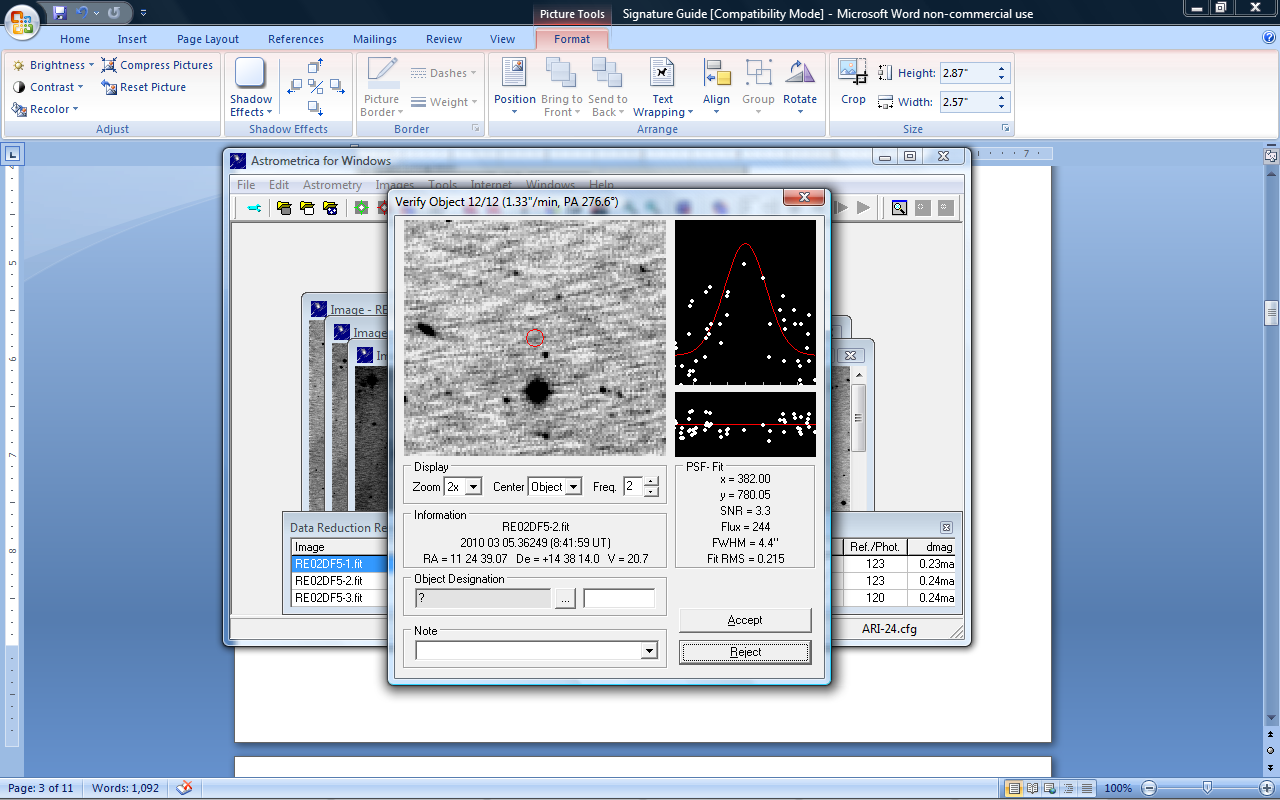The width and height of the screenshot is (1280, 800).
Task: Open the Microsoft Word Help icon
Action: pos(1269,38)
